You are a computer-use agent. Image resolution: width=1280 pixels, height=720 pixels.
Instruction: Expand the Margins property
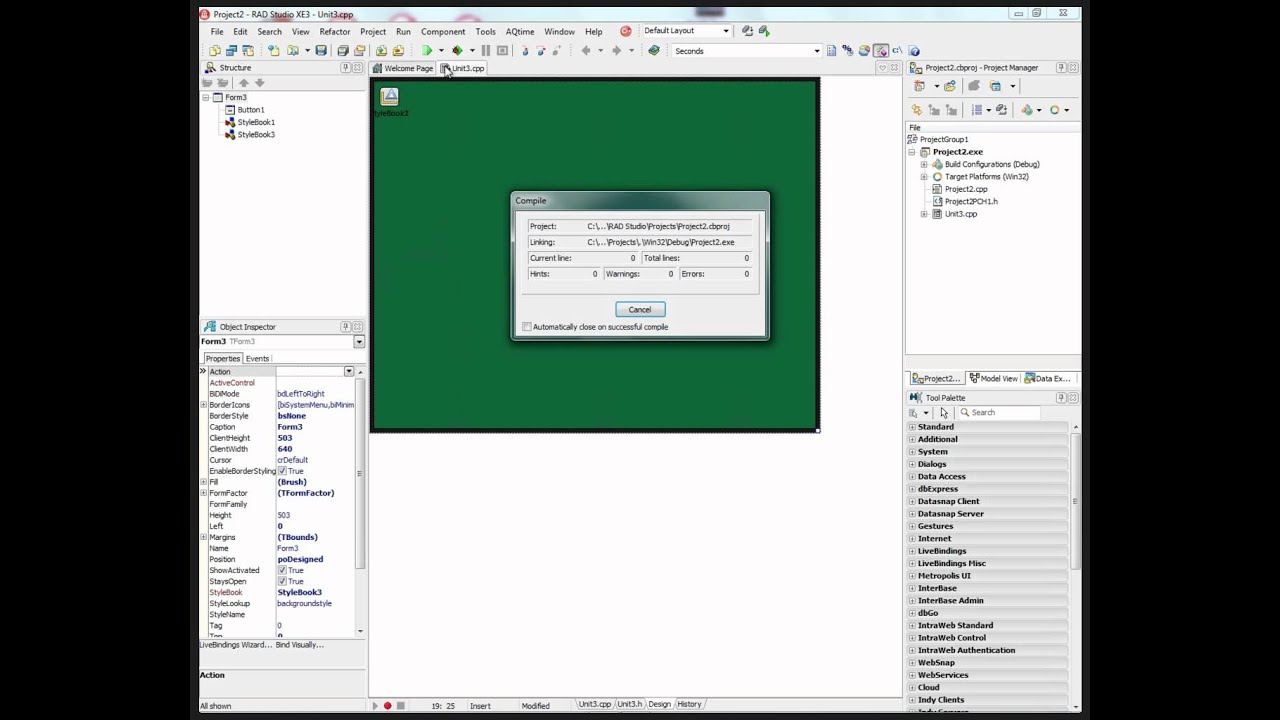204,537
